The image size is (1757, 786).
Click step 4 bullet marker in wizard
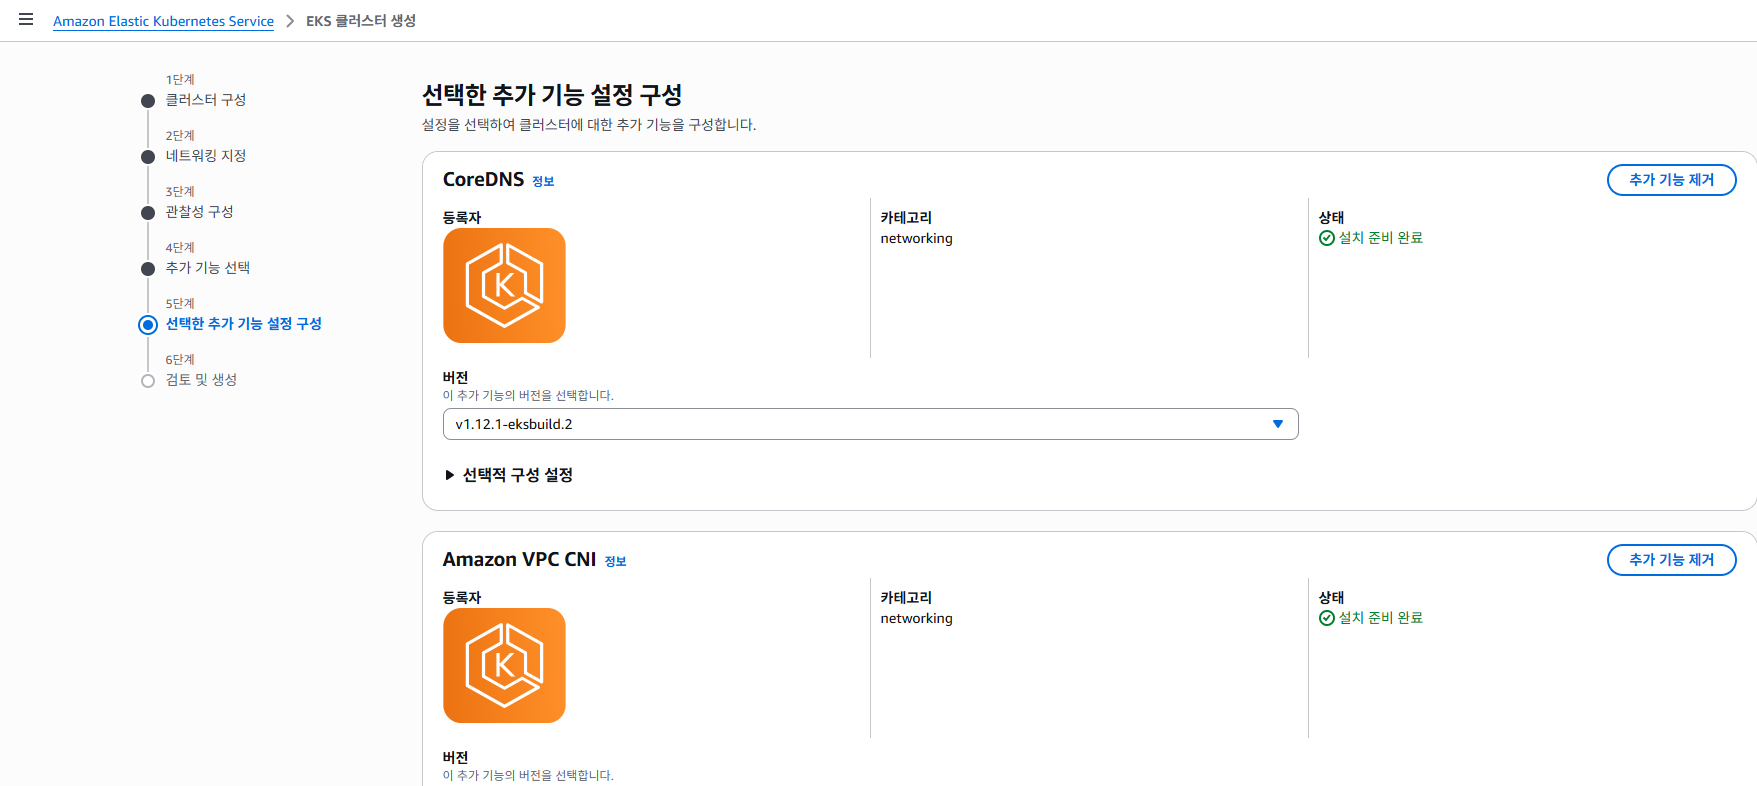click(x=148, y=269)
